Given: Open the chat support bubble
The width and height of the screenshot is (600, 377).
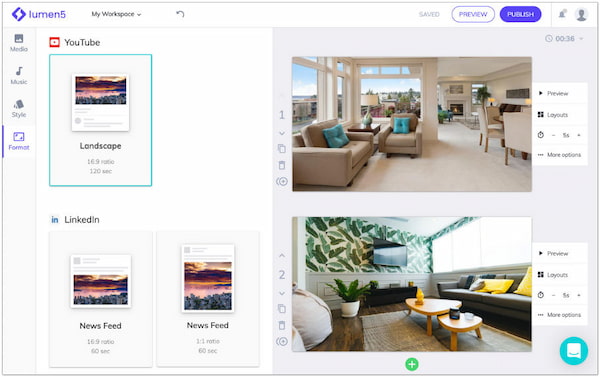Looking at the screenshot, I should tap(574, 351).
